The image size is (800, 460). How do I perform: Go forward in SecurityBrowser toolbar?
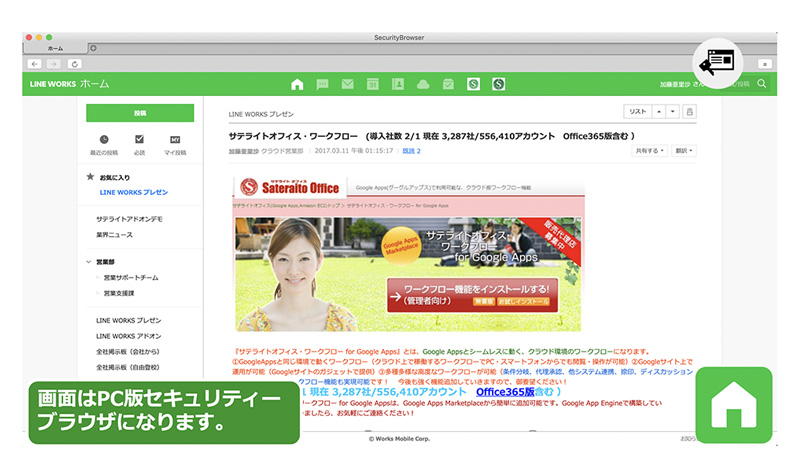click(x=54, y=64)
